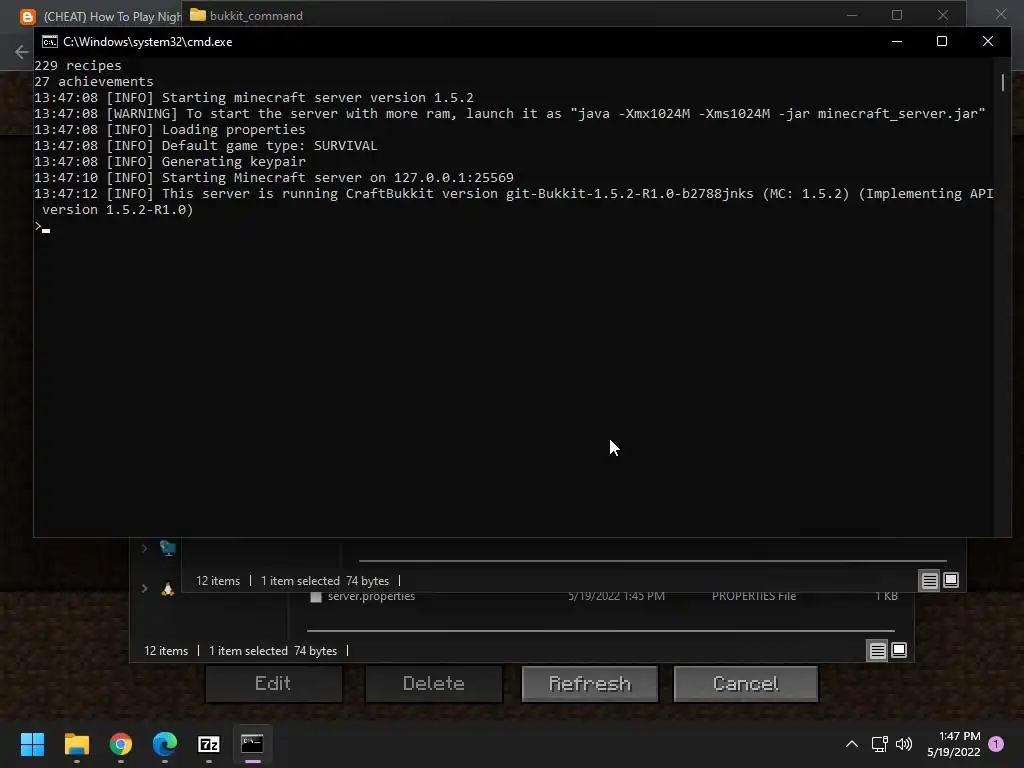Viewport: 1024px width, 768px height.
Task: Select server.properties file in Explorer
Action: point(371,596)
